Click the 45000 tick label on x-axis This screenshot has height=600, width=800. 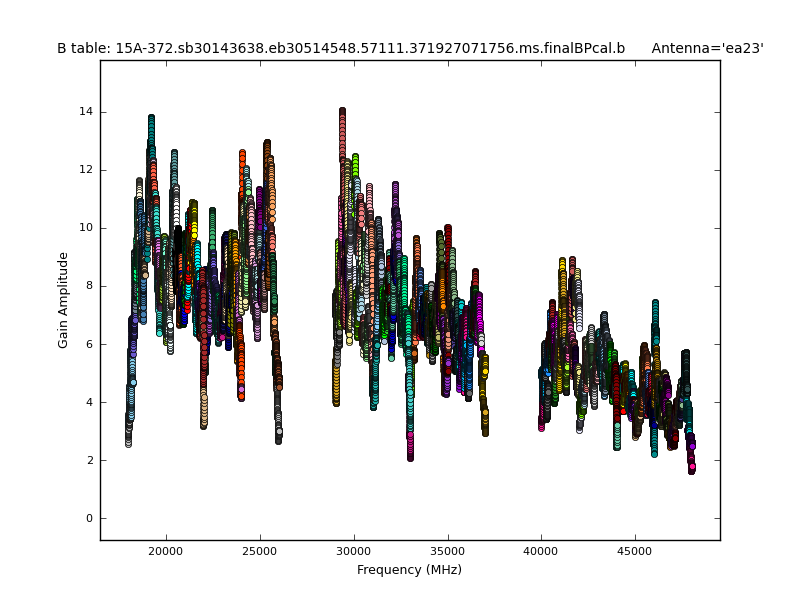pyautogui.click(x=635, y=550)
